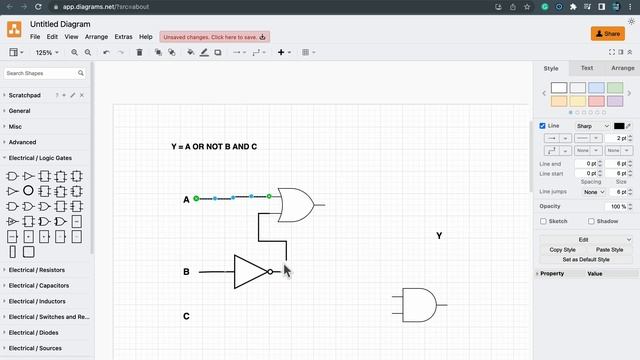Enable the Sketch checkbox

pyautogui.click(x=543, y=221)
